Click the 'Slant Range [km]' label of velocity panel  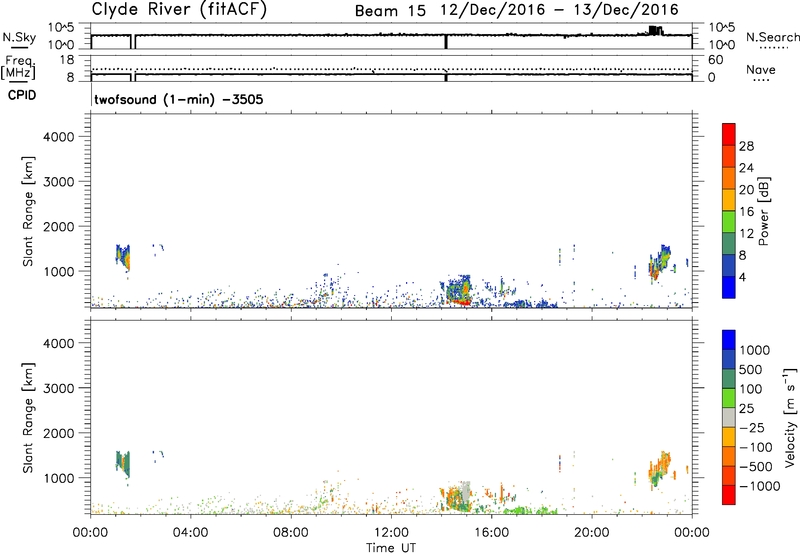coord(28,417)
